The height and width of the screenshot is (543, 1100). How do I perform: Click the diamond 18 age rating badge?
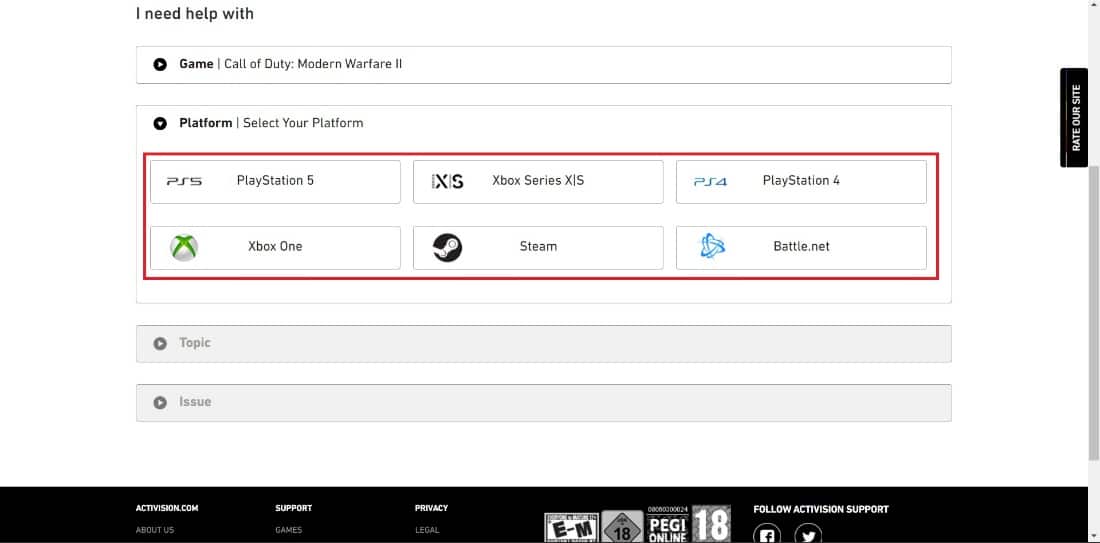coord(622,527)
